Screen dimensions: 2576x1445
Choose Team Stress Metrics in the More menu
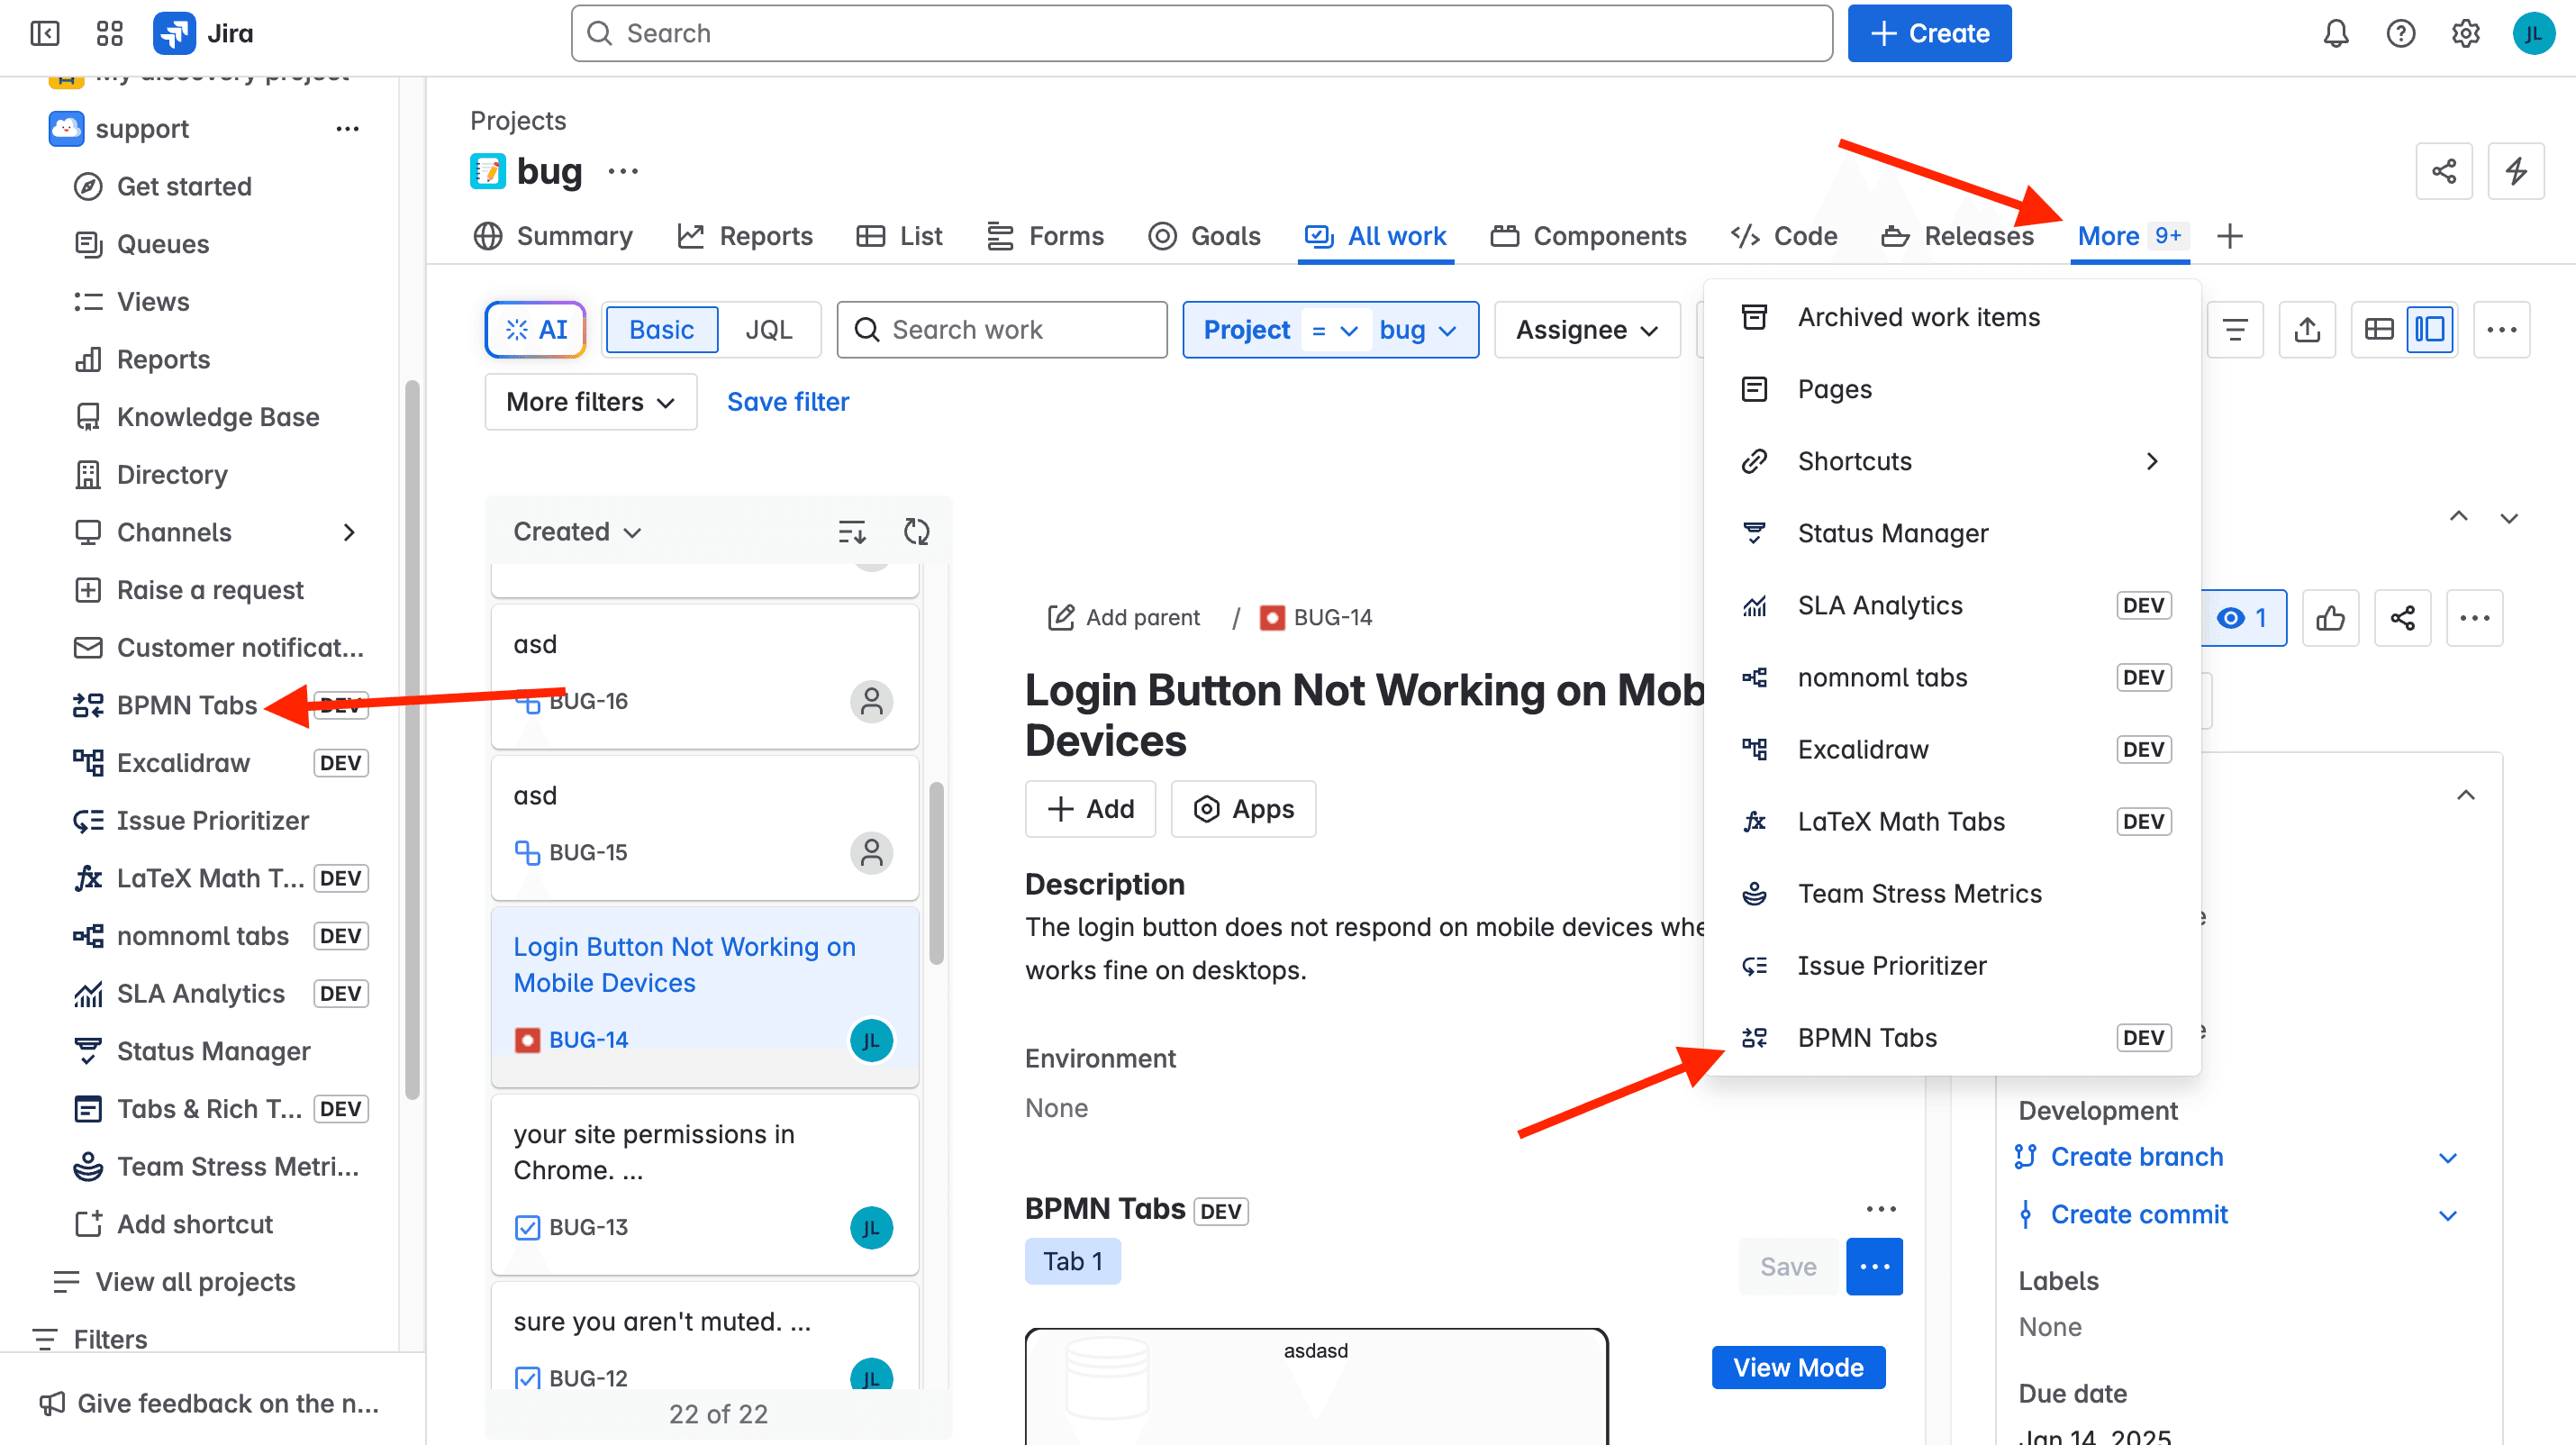1951,893
